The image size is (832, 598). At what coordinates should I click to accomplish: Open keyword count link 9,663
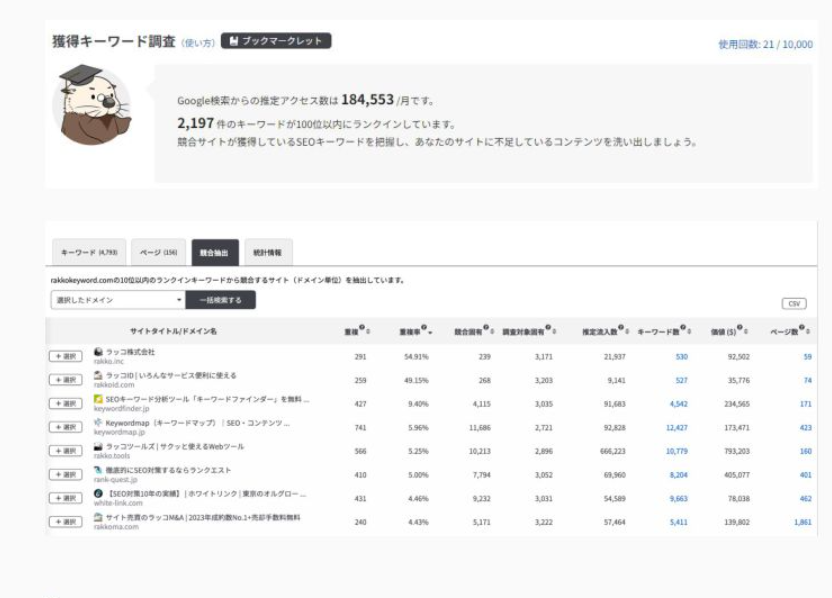point(679,499)
